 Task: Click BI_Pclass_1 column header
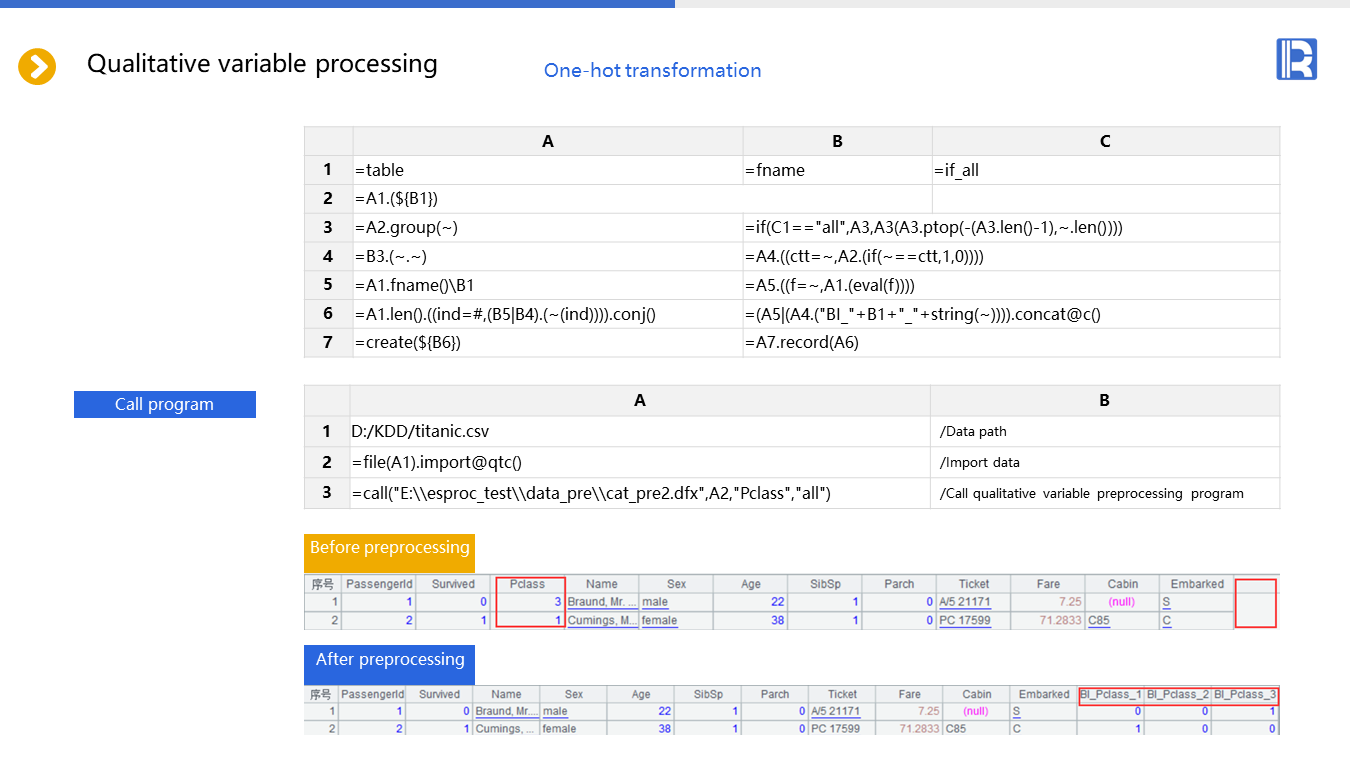coord(1111,694)
